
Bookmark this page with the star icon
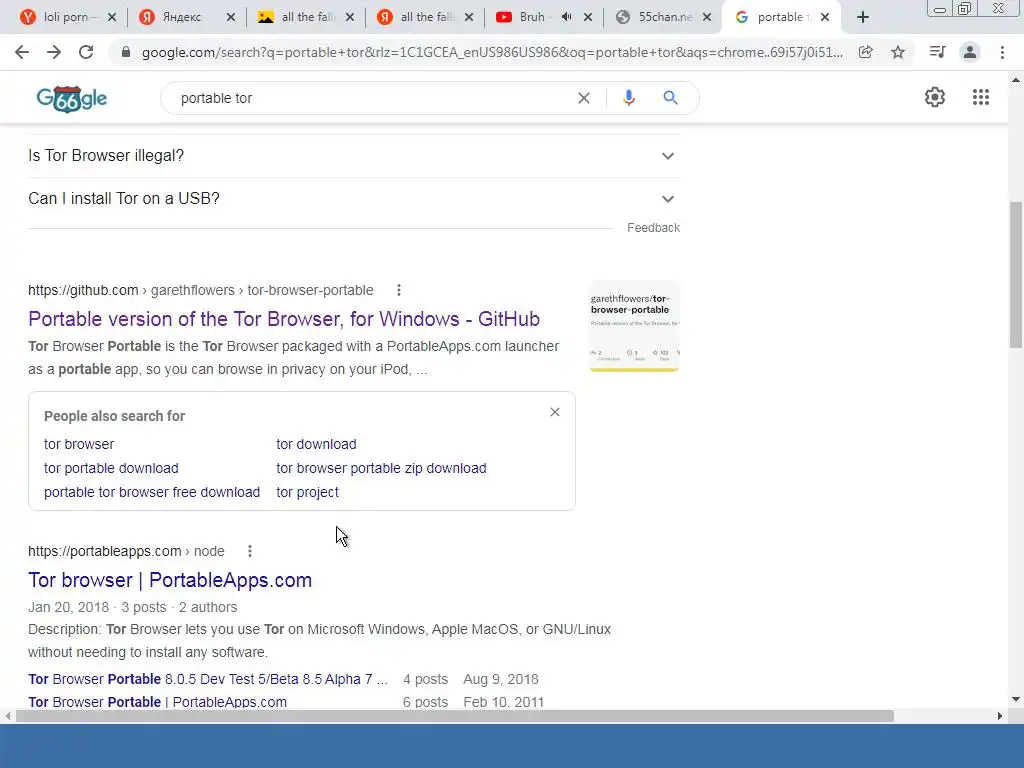tap(898, 52)
